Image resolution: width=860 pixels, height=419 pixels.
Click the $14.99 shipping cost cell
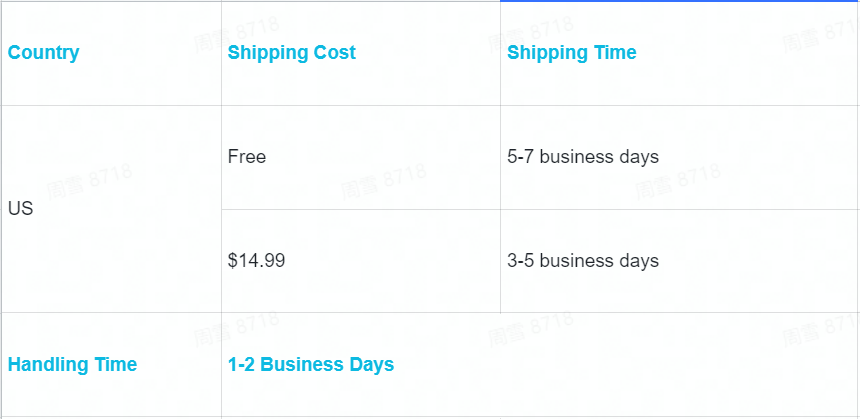(361, 261)
